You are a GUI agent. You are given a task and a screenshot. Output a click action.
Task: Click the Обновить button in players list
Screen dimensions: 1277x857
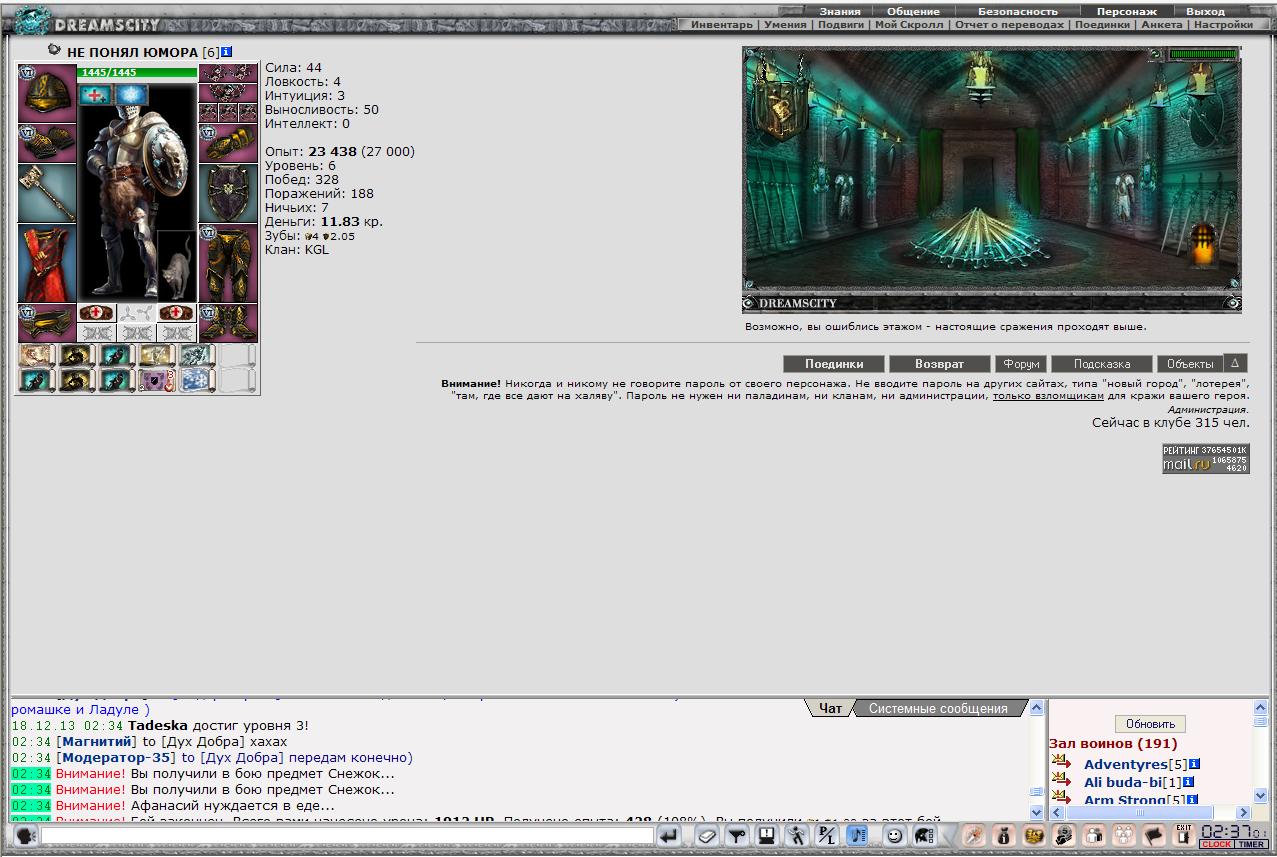point(1150,724)
